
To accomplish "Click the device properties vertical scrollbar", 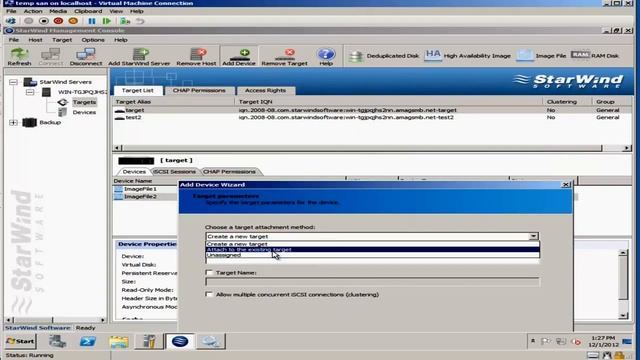I will [623, 284].
